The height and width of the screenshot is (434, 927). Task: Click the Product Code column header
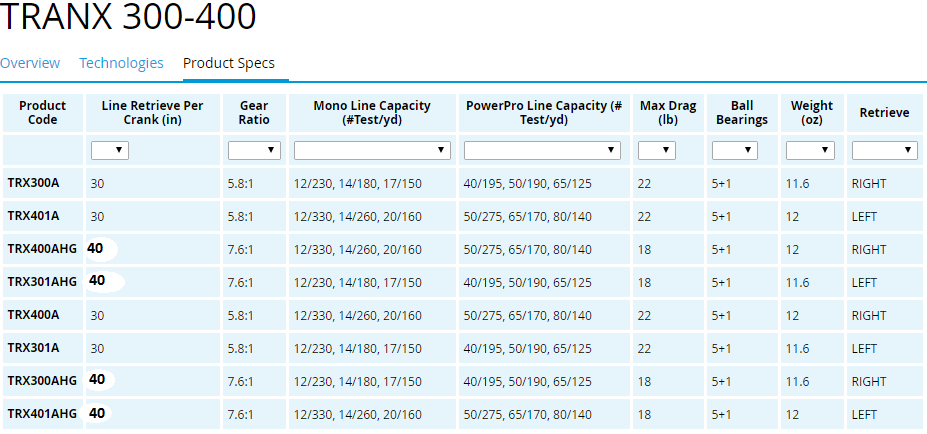(43, 113)
